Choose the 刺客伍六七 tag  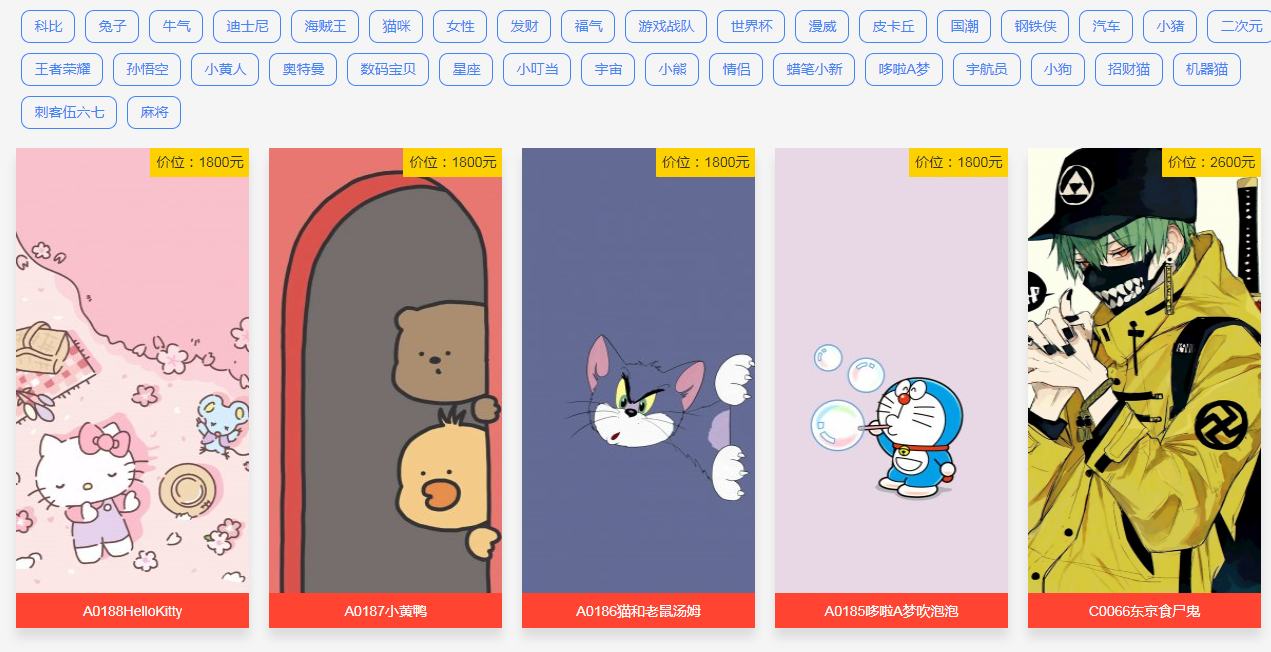(69, 113)
